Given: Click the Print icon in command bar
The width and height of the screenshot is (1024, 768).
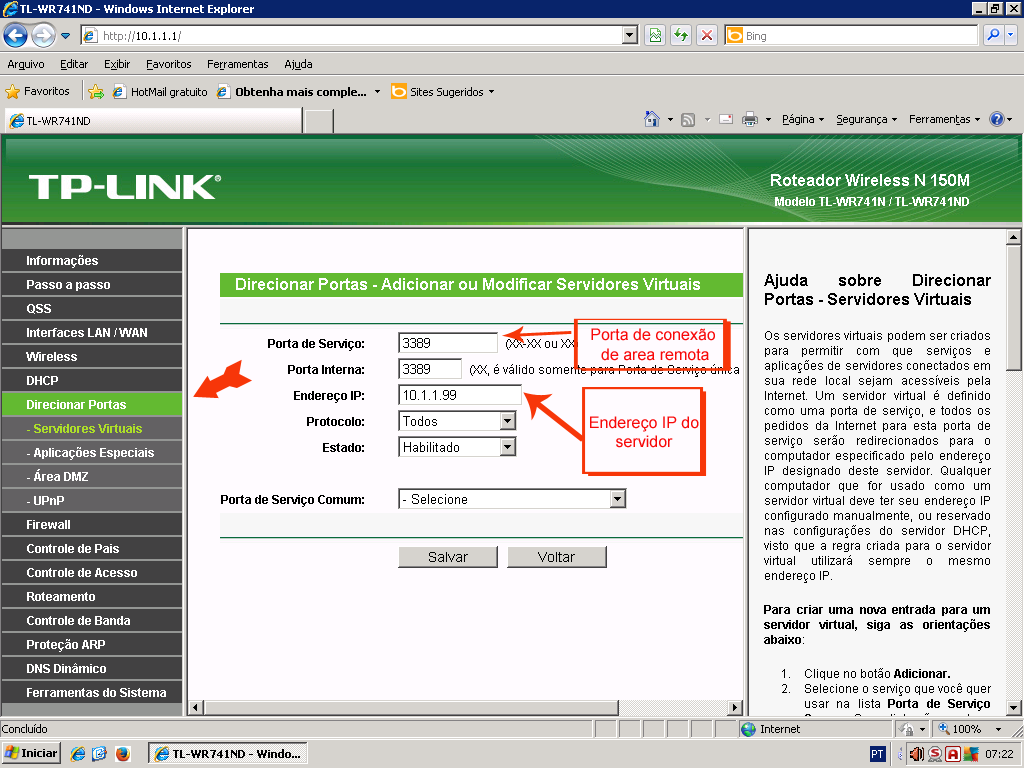Looking at the screenshot, I should click(750, 120).
